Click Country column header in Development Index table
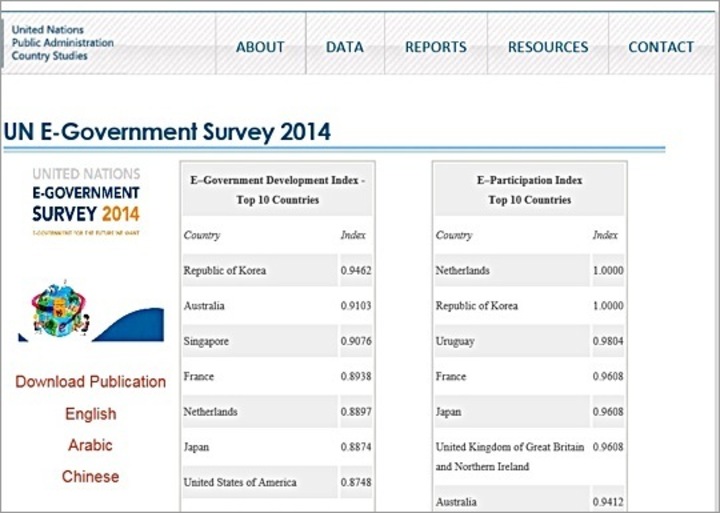The width and height of the screenshot is (720, 513). [x=202, y=235]
